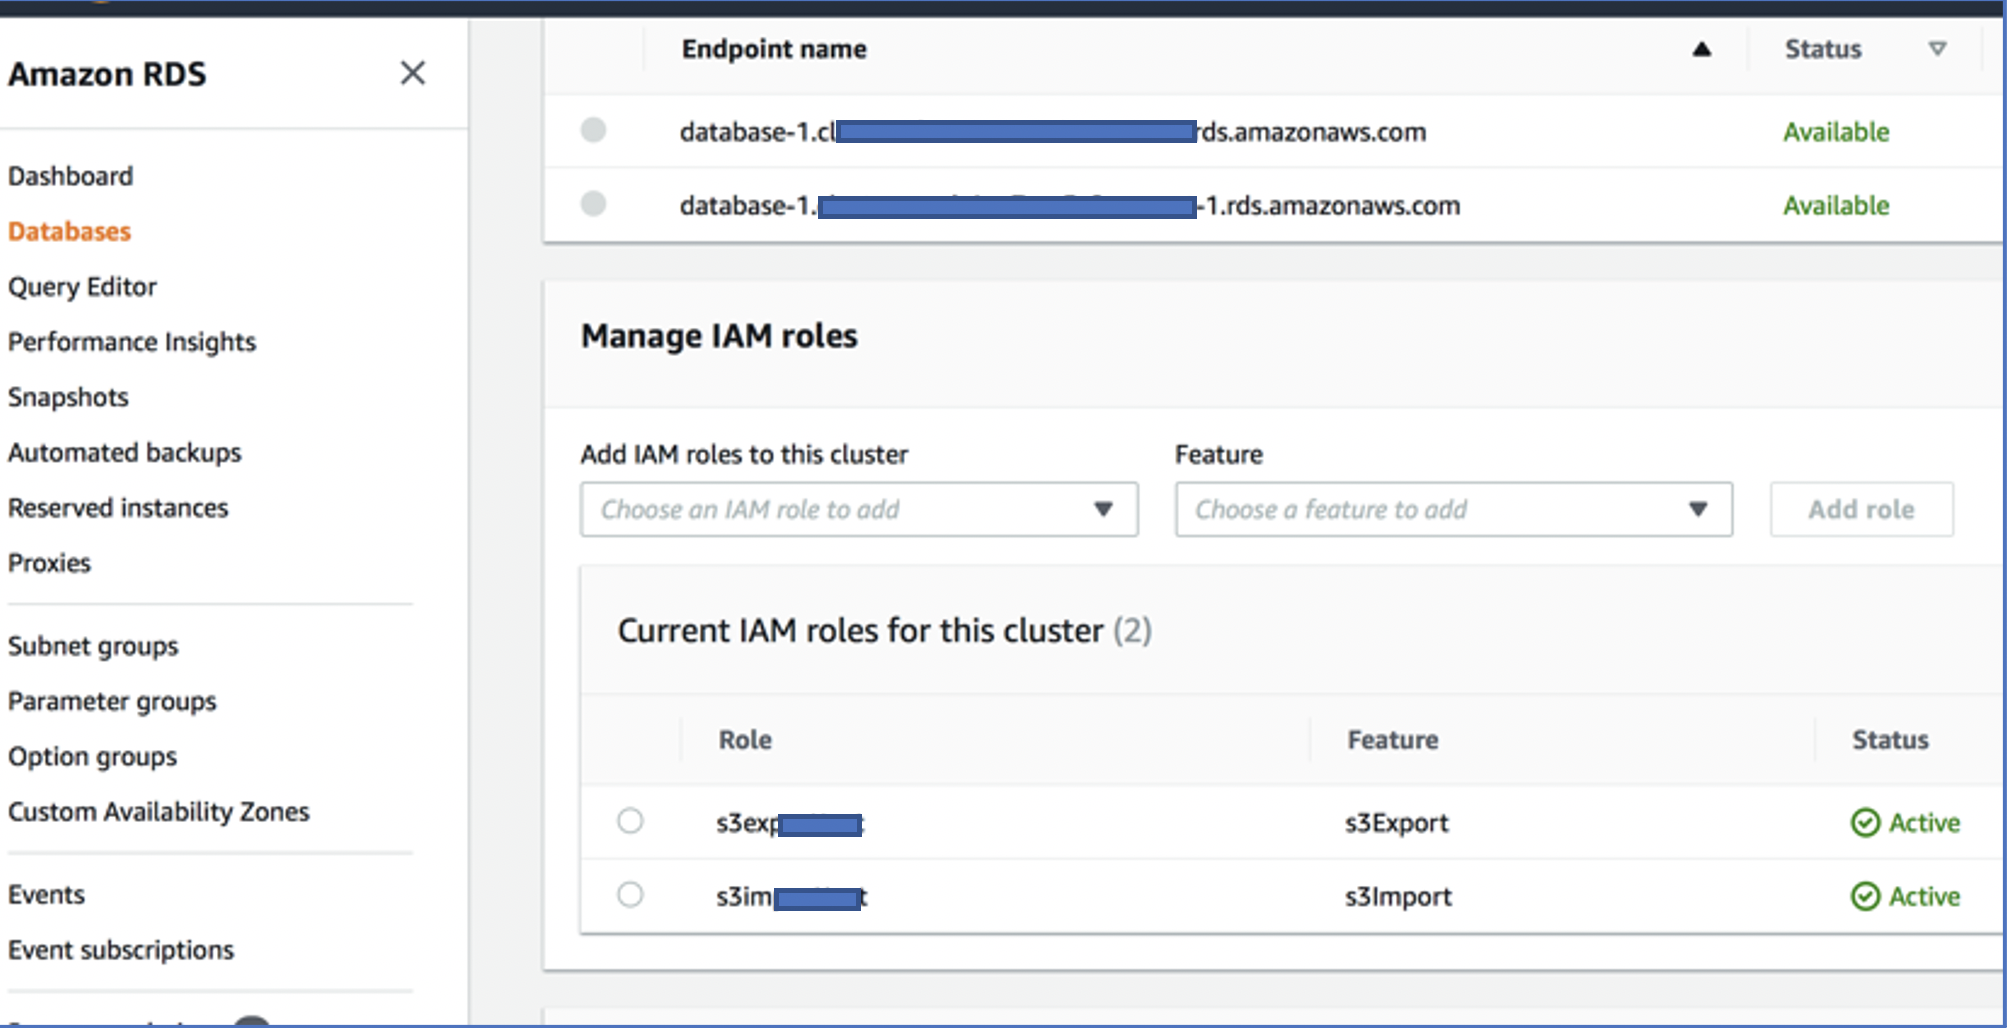The image size is (2008, 1028).
Task: Open Databases in the sidebar
Action: (70, 231)
